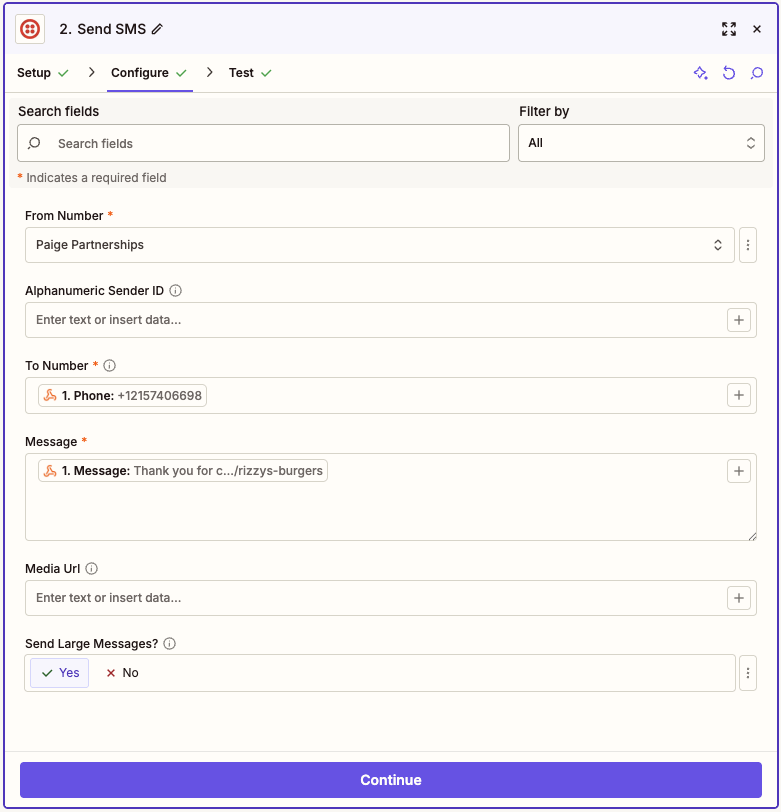Show info tooltip for Media Url
The image size is (781, 812).
click(92, 569)
